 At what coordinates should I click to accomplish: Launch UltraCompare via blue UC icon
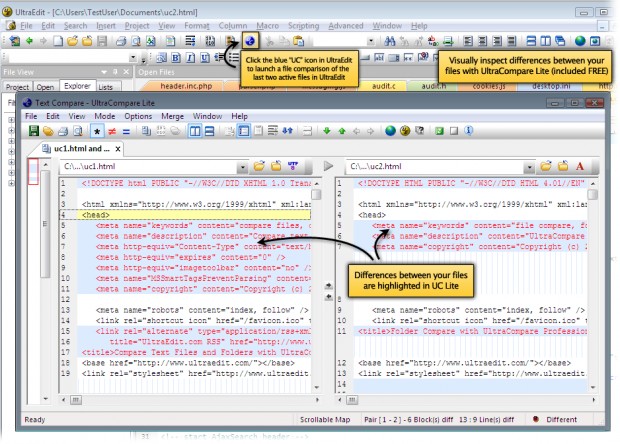pos(250,41)
